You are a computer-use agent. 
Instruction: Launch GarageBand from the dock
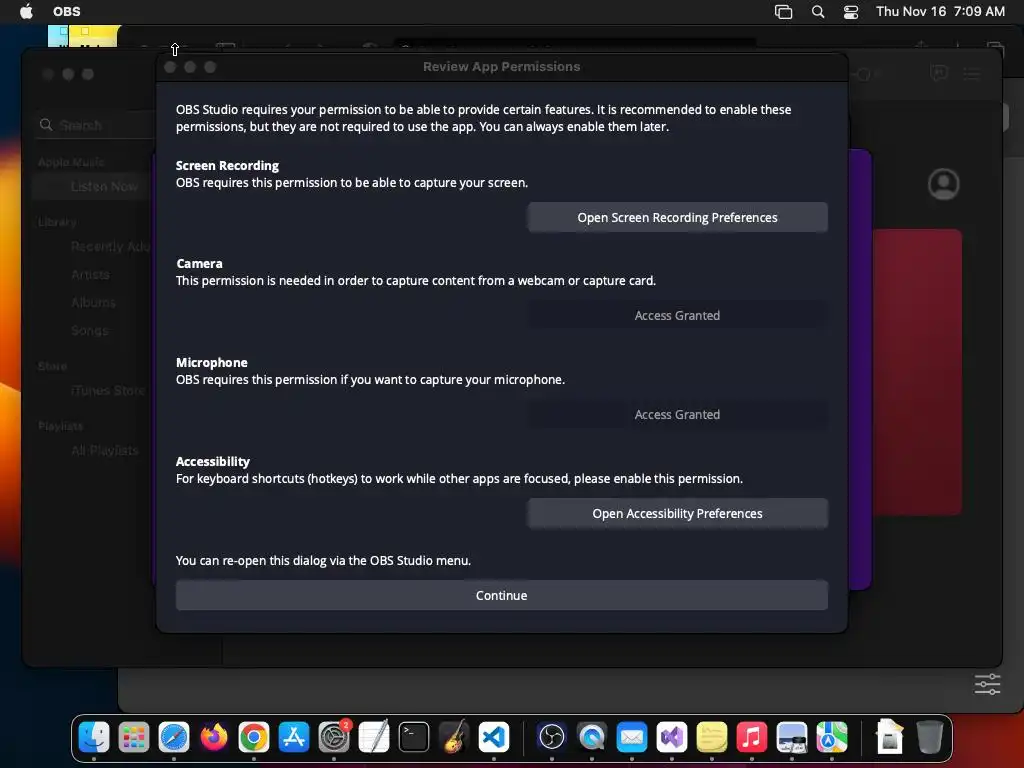[x=454, y=737]
